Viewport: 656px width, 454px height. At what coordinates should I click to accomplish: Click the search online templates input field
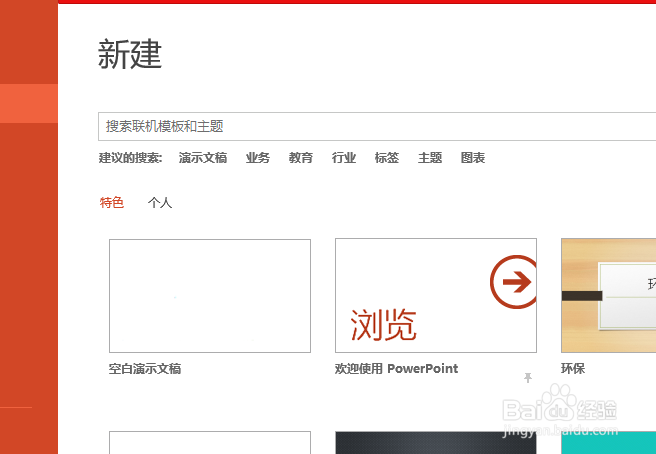pyautogui.click(x=377, y=126)
